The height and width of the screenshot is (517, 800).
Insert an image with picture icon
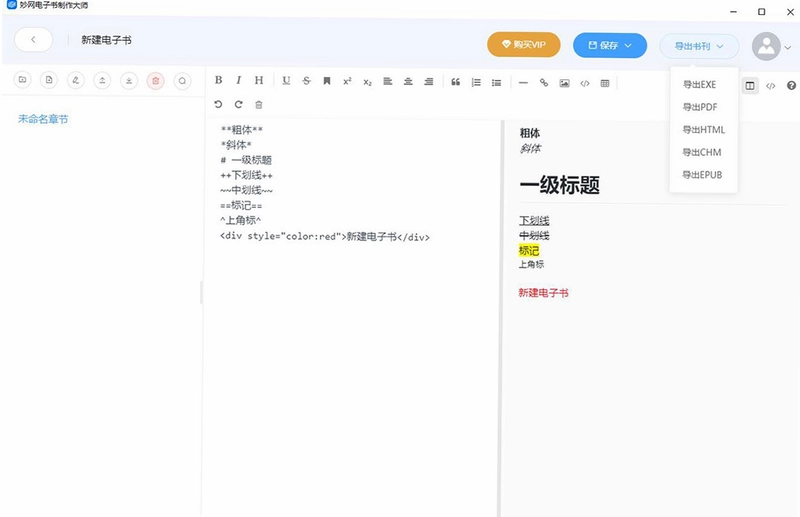[x=564, y=83]
